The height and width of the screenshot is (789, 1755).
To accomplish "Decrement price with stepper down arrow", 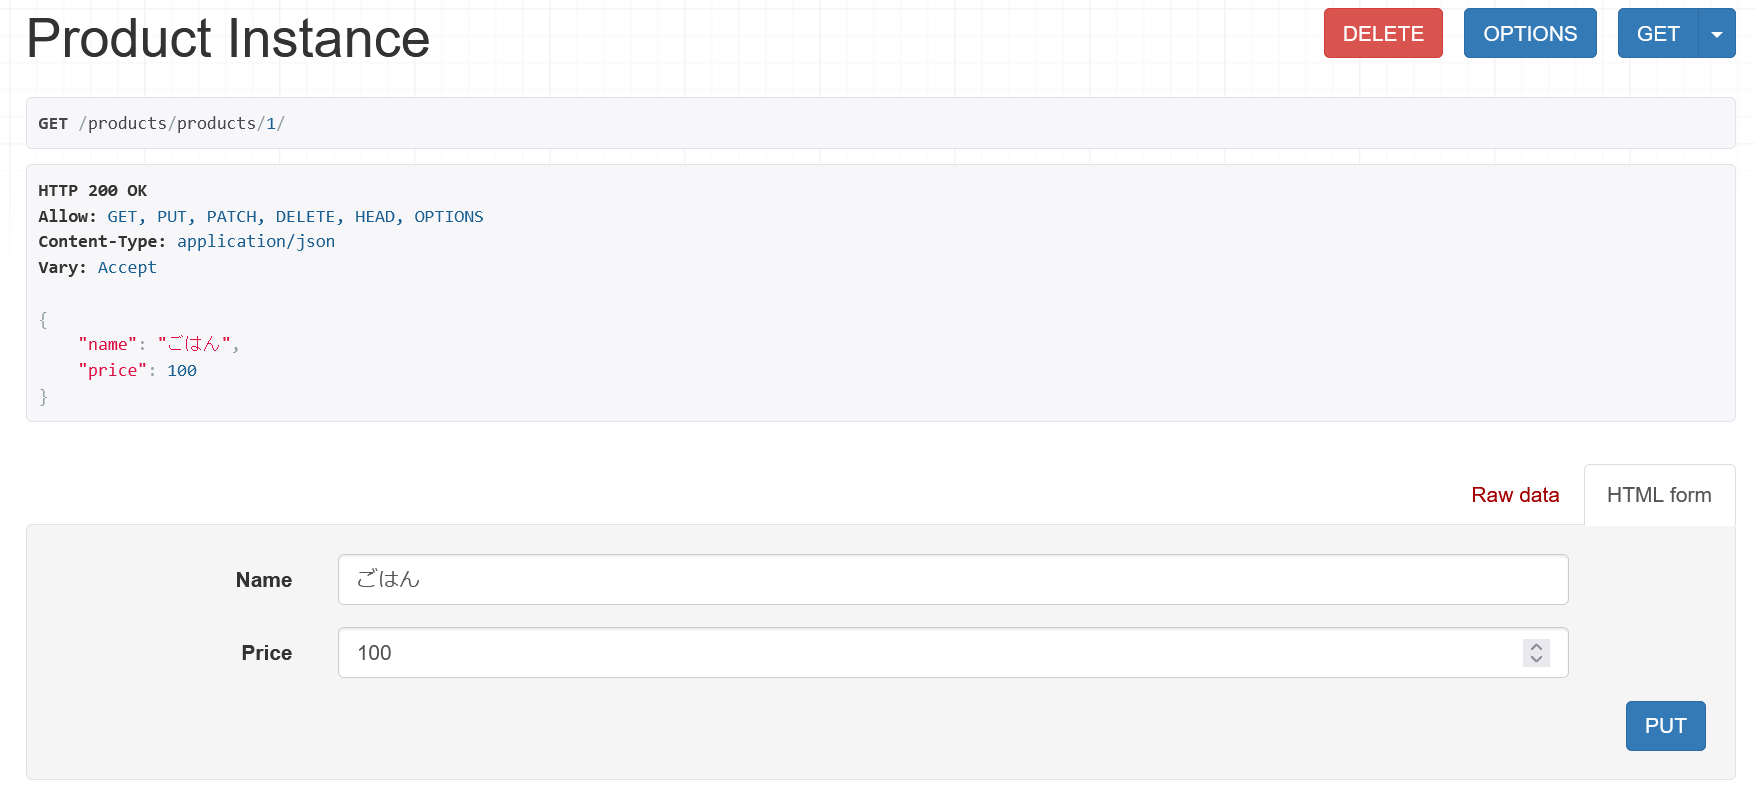I will 1537,660.
